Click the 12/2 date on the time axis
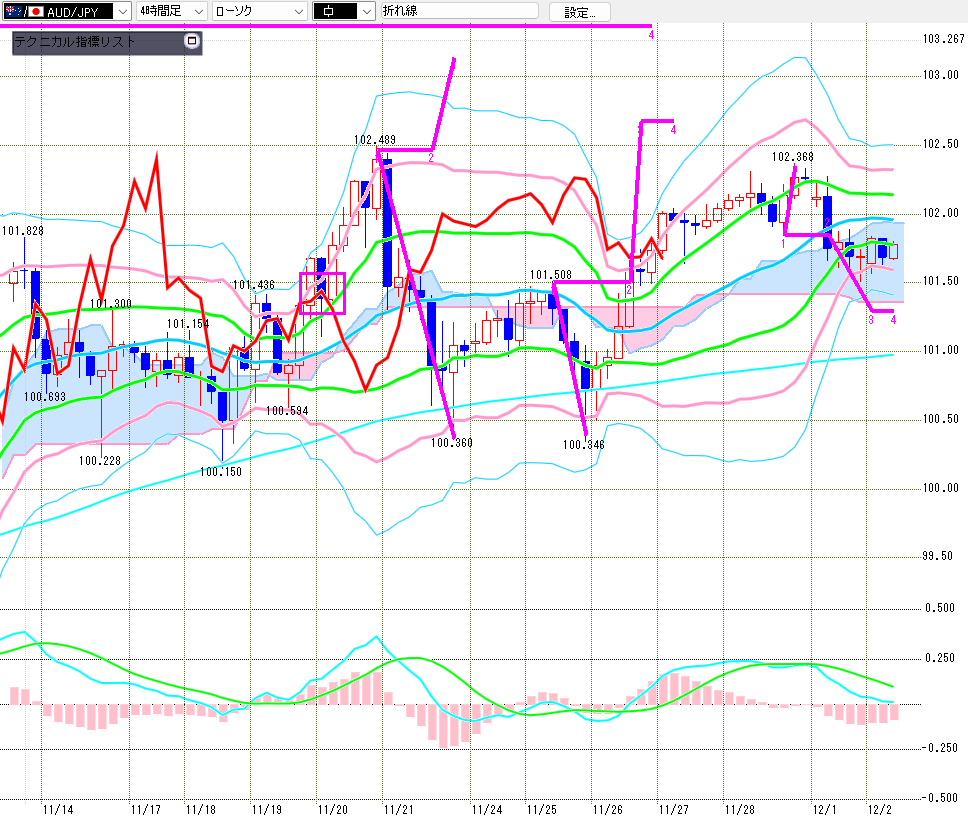The width and height of the screenshot is (968, 818). [881, 808]
